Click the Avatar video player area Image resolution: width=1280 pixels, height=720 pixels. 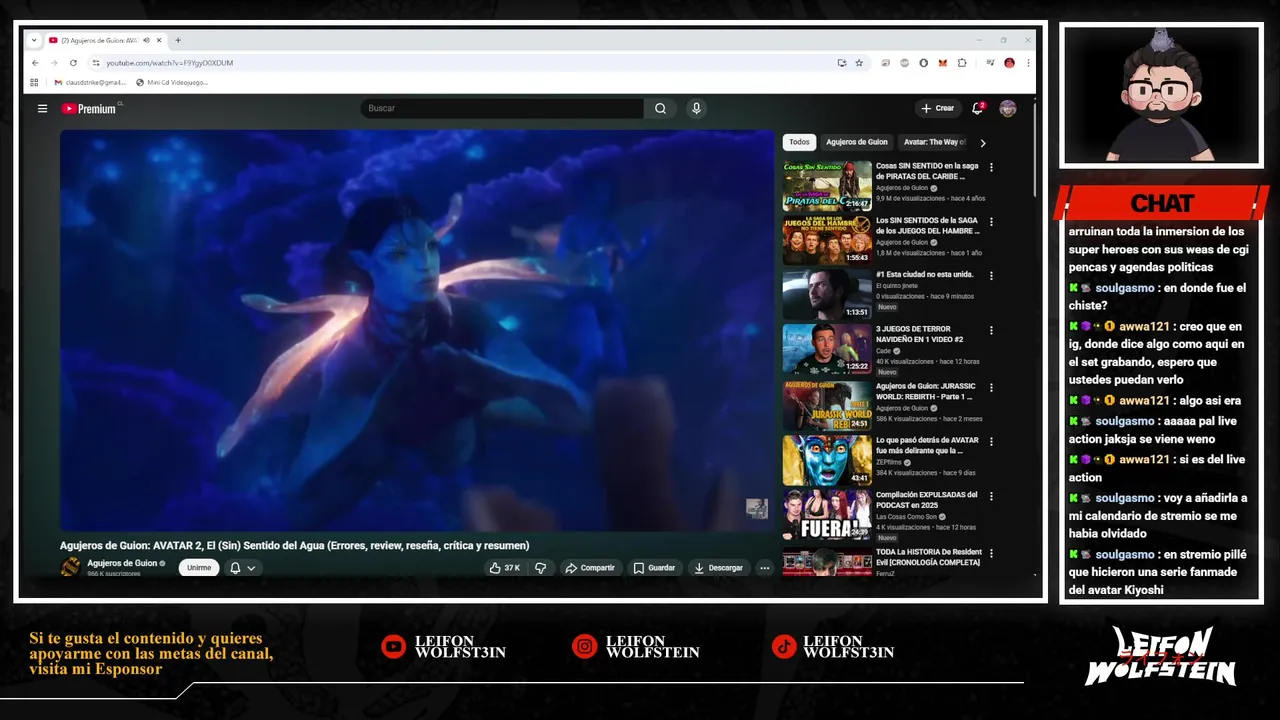tap(416, 330)
